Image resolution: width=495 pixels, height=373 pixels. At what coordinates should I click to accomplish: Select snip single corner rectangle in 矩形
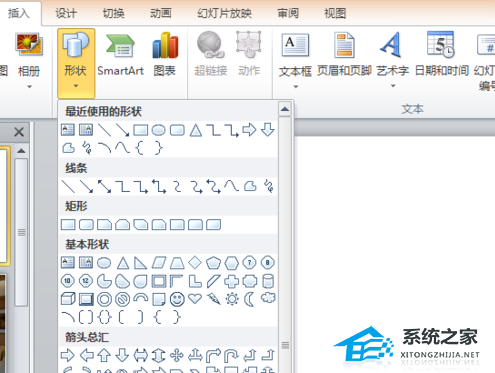pos(104,225)
